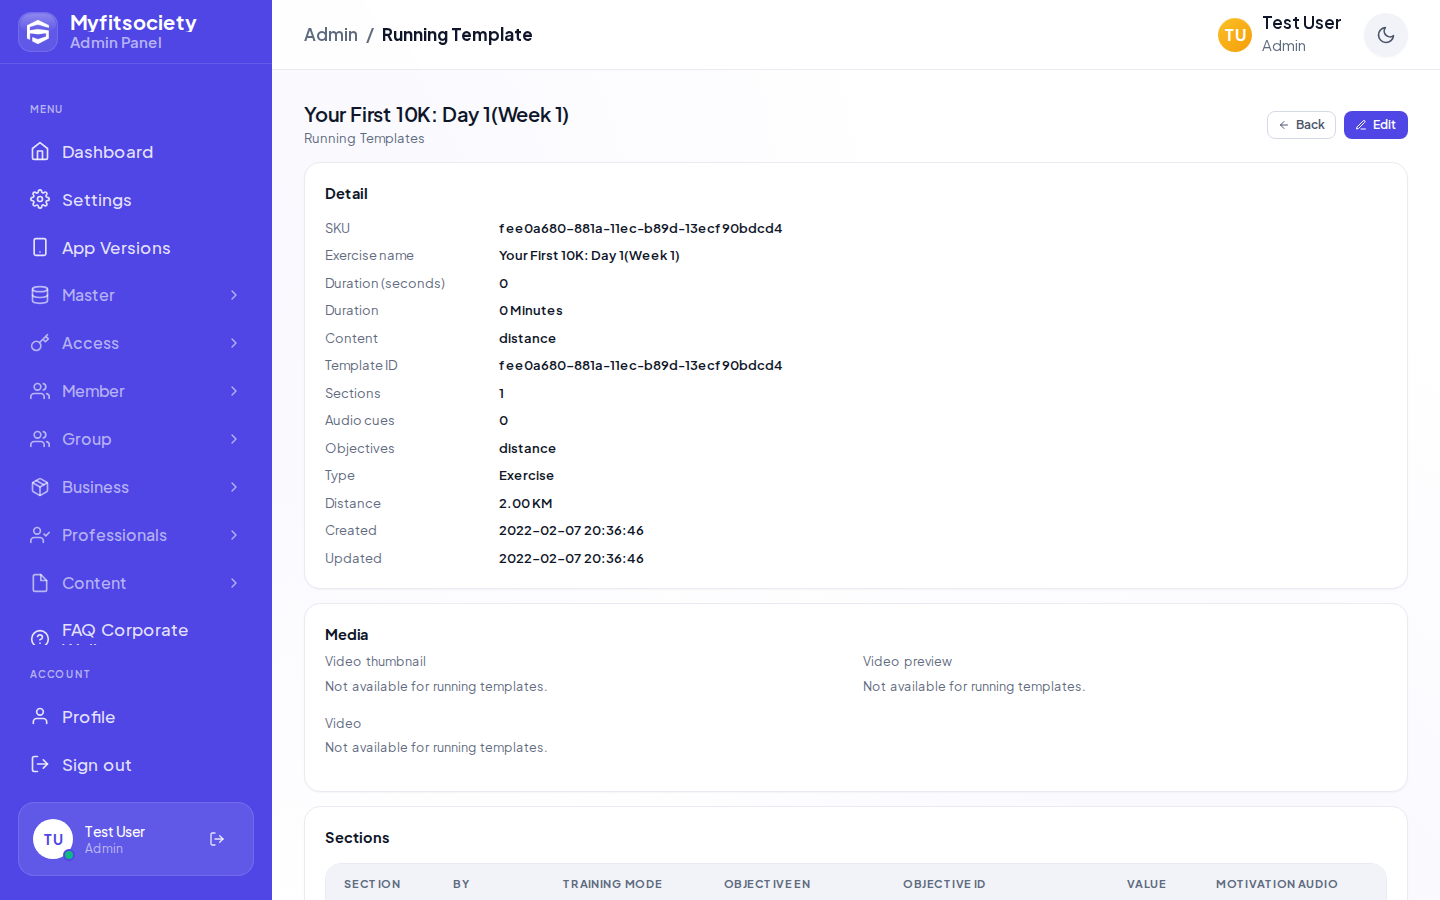The height and width of the screenshot is (900, 1440).
Task: Click the App Versions phone icon
Action: click(x=40, y=247)
